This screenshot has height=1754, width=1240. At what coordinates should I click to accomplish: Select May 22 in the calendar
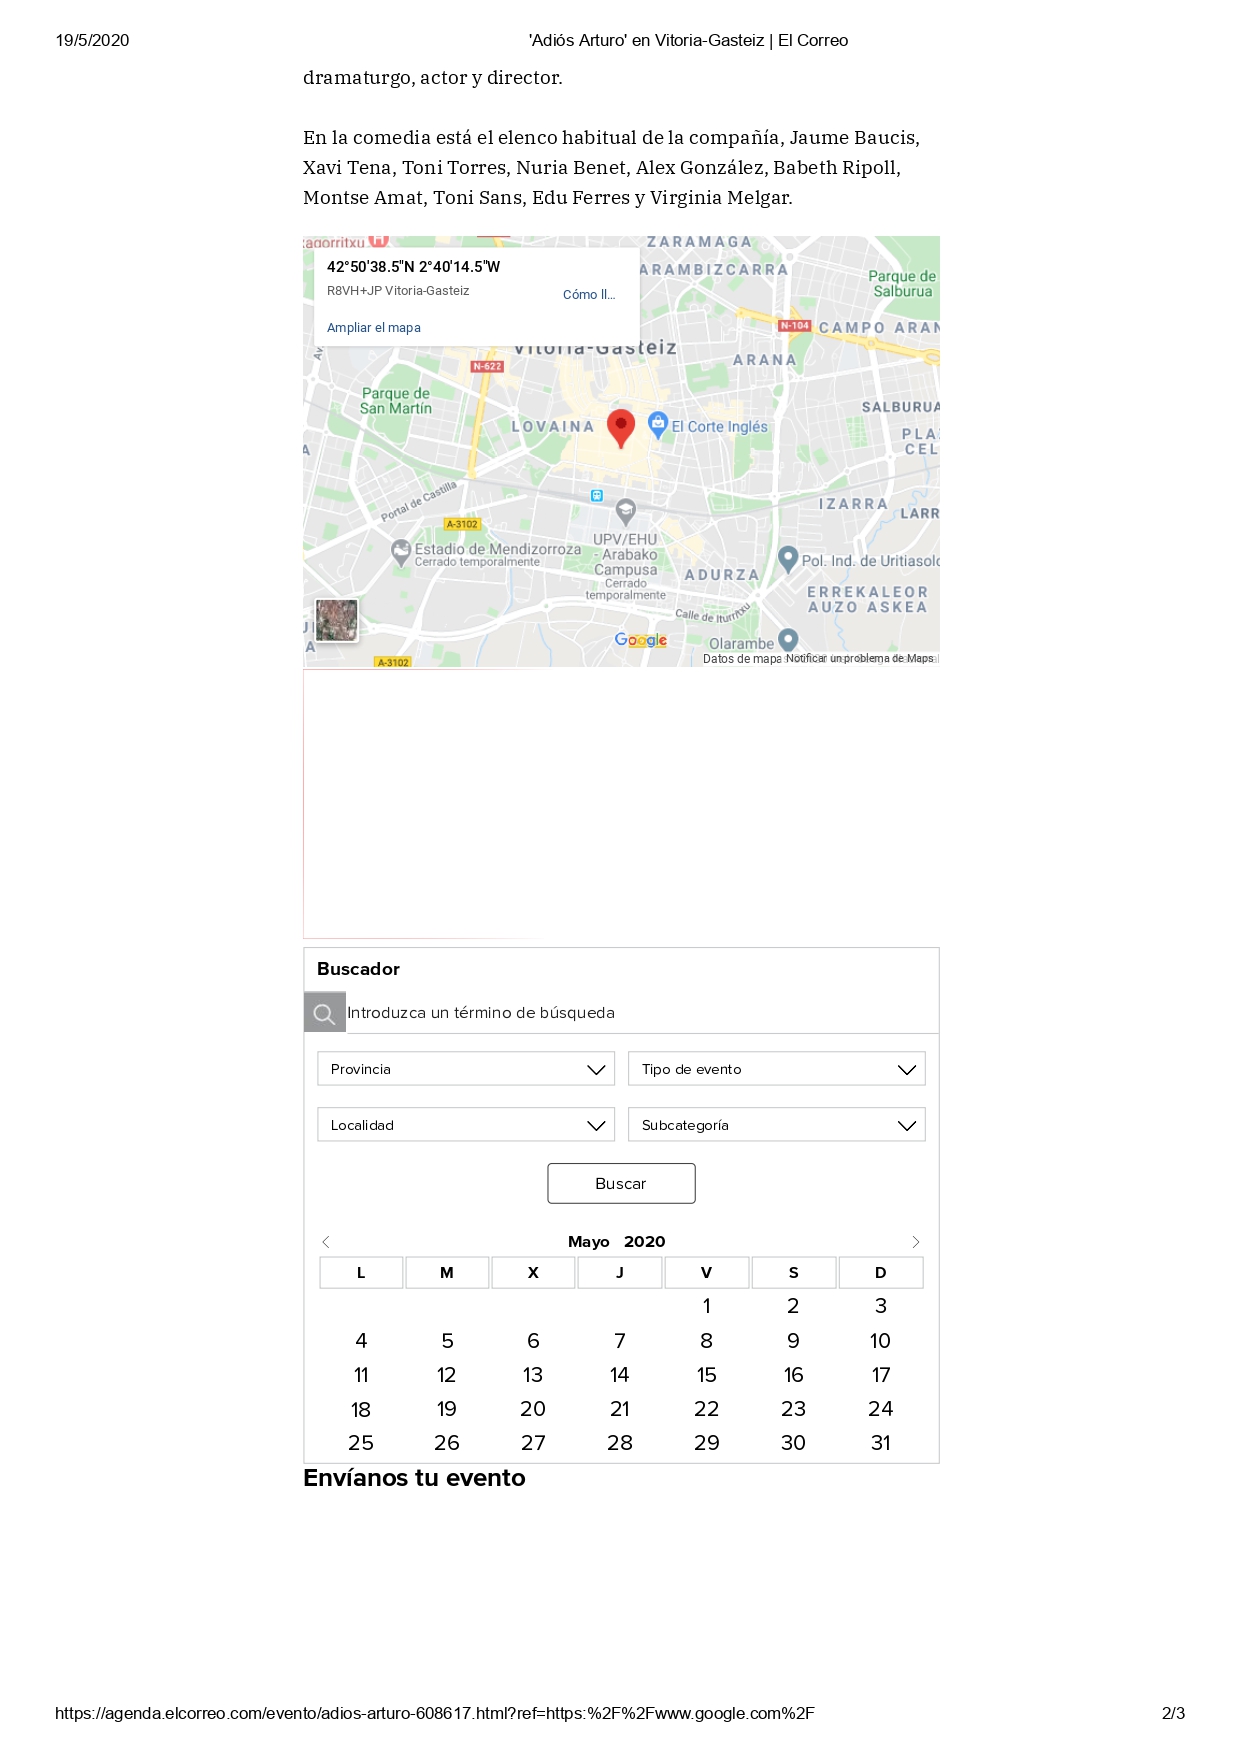pos(707,1409)
